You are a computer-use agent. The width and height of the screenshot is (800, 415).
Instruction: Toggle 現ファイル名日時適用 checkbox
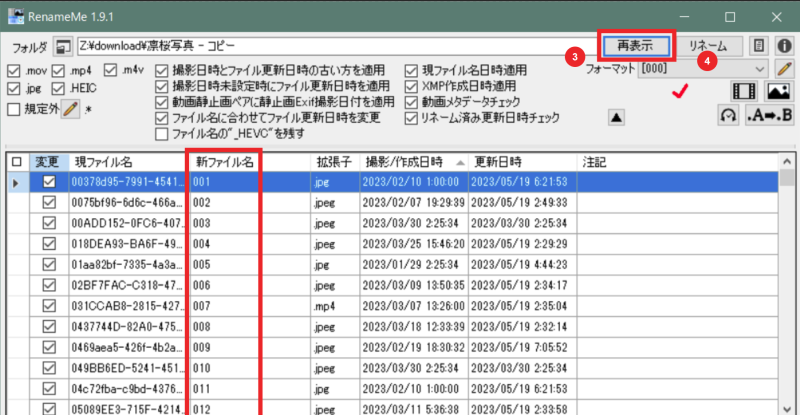pyautogui.click(x=411, y=70)
